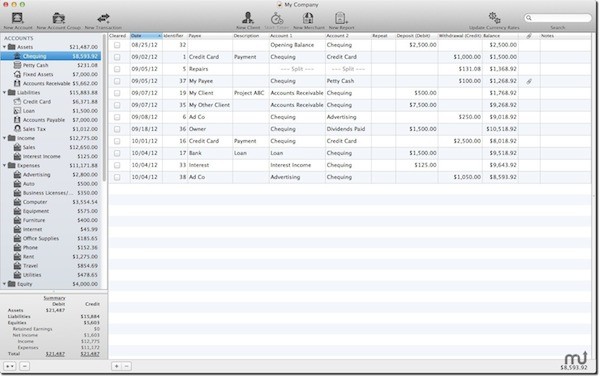Mark the Opening Balance transaction as cleared
Viewport: 600px width, 377px height.
tap(117, 45)
